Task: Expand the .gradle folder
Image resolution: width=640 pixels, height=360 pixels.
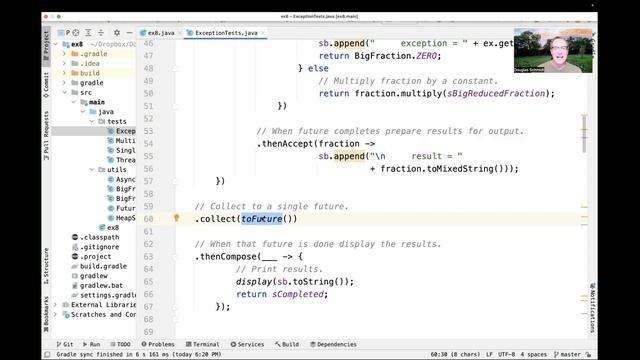Action: [64, 54]
